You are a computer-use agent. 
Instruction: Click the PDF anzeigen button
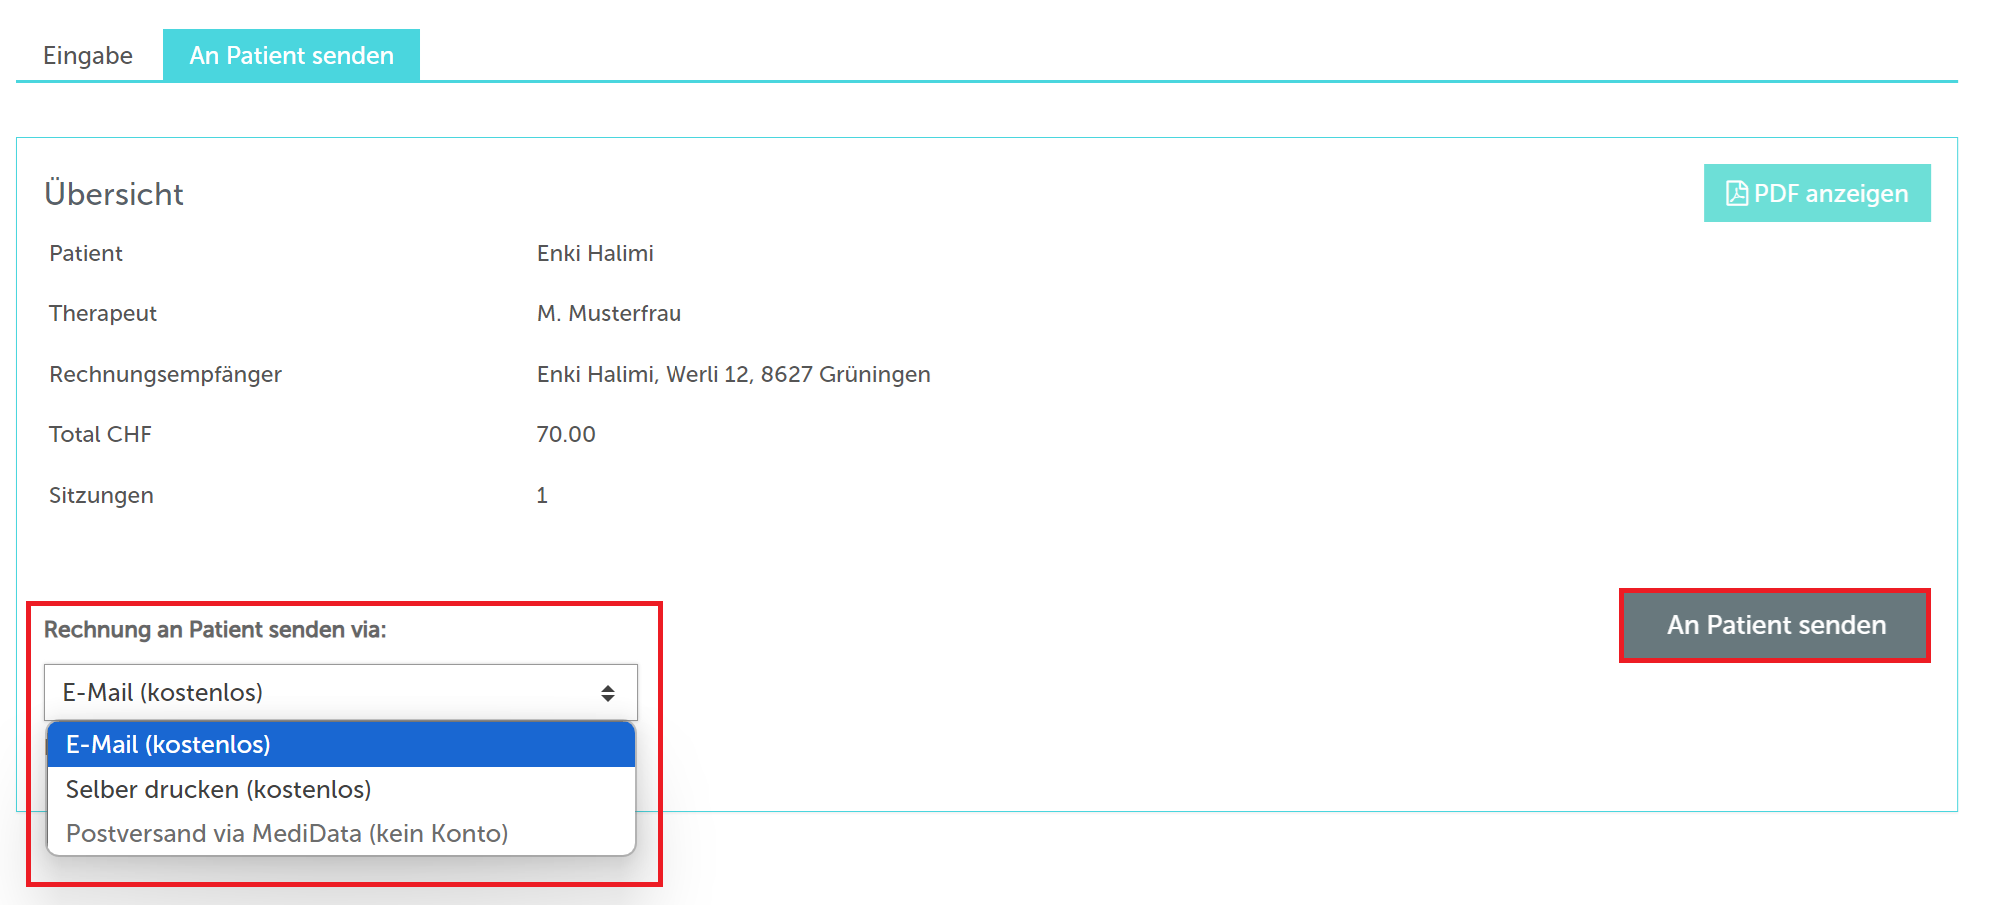tap(1817, 193)
